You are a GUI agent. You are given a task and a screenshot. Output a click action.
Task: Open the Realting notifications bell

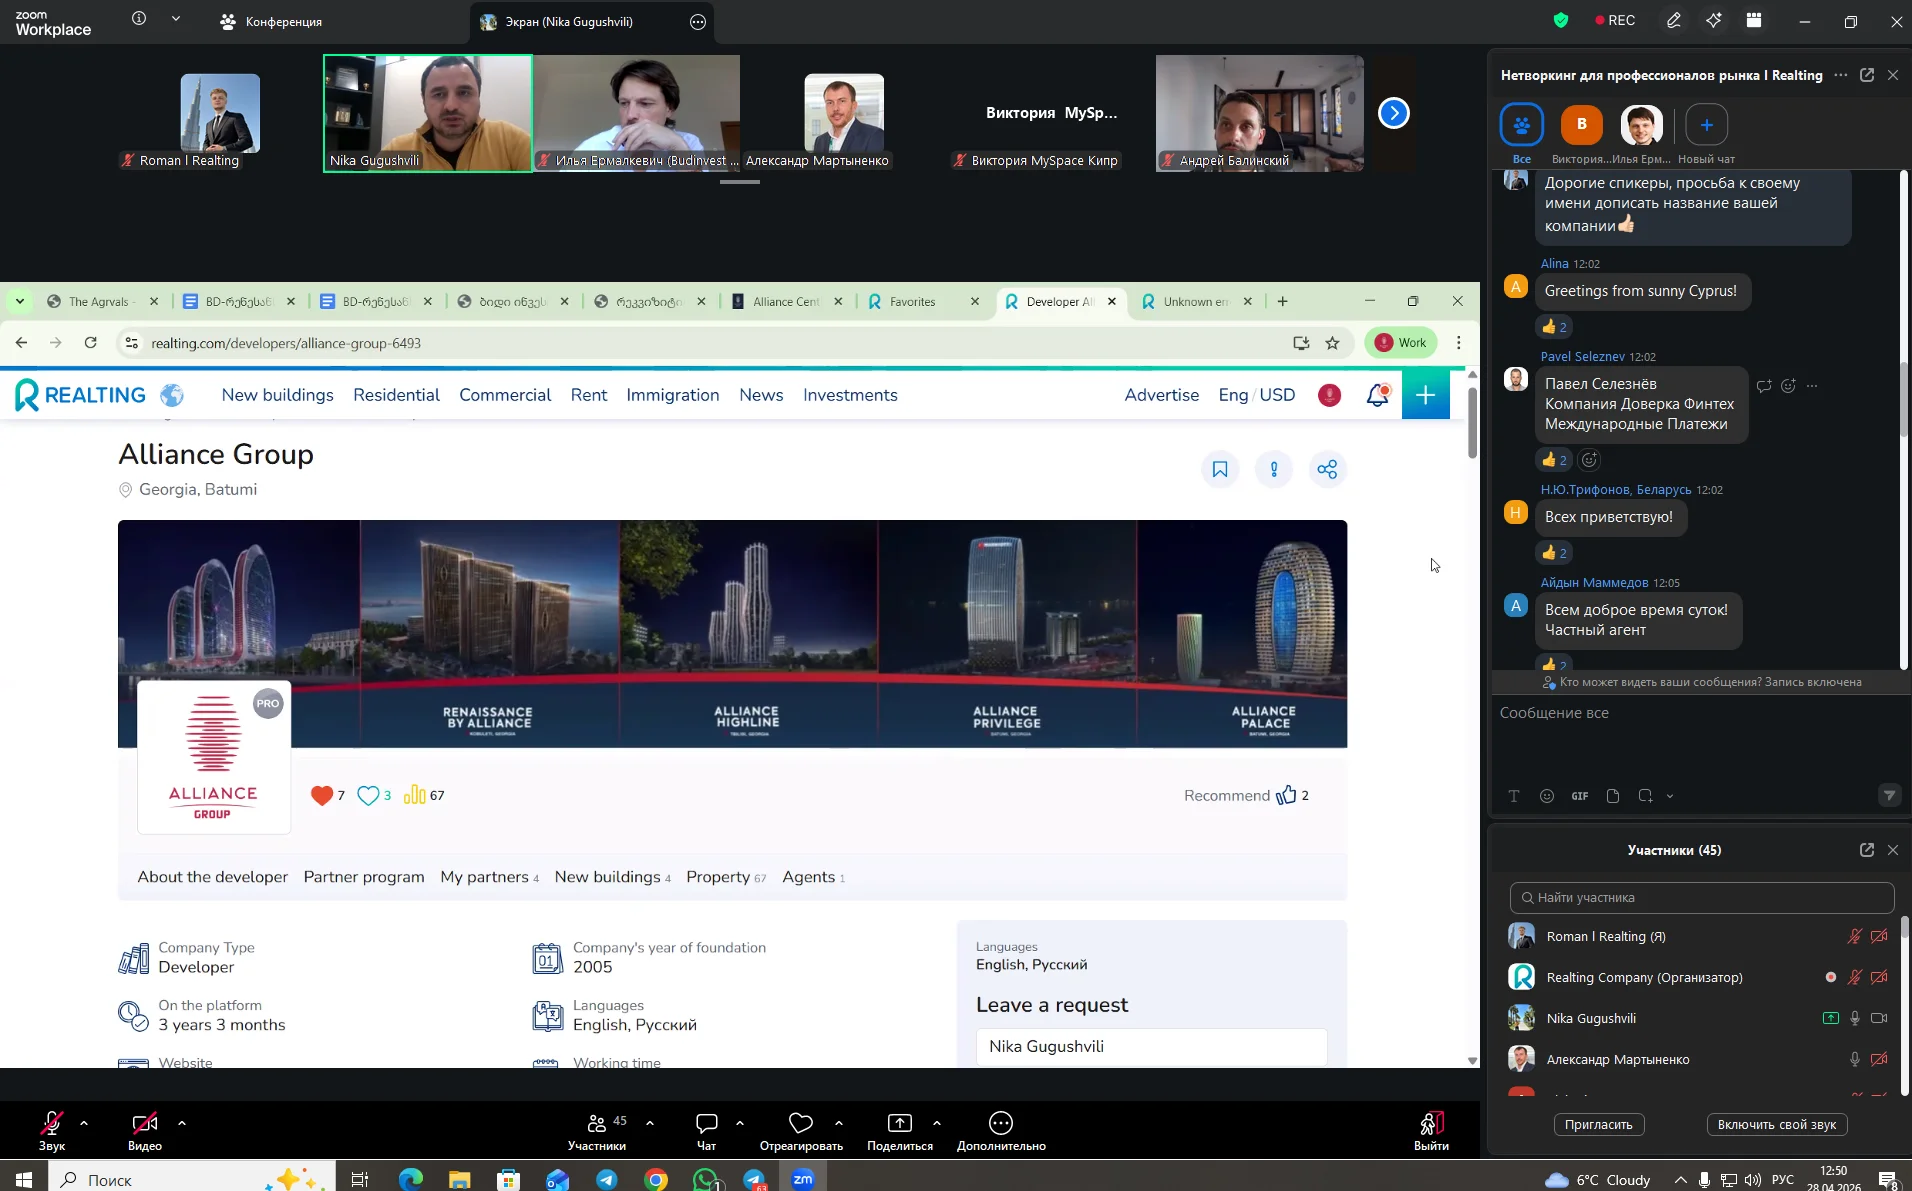coord(1378,395)
